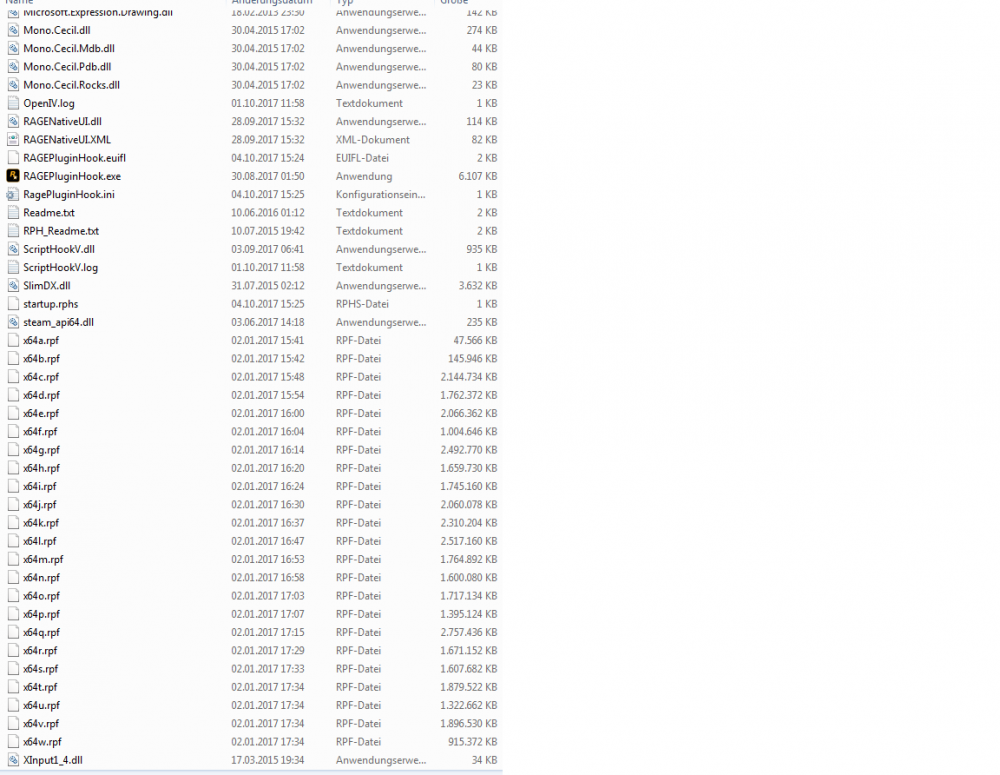Select the Mono.Cecil.Mdb.dll file icon
The height and width of the screenshot is (775, 1000).
13,48
